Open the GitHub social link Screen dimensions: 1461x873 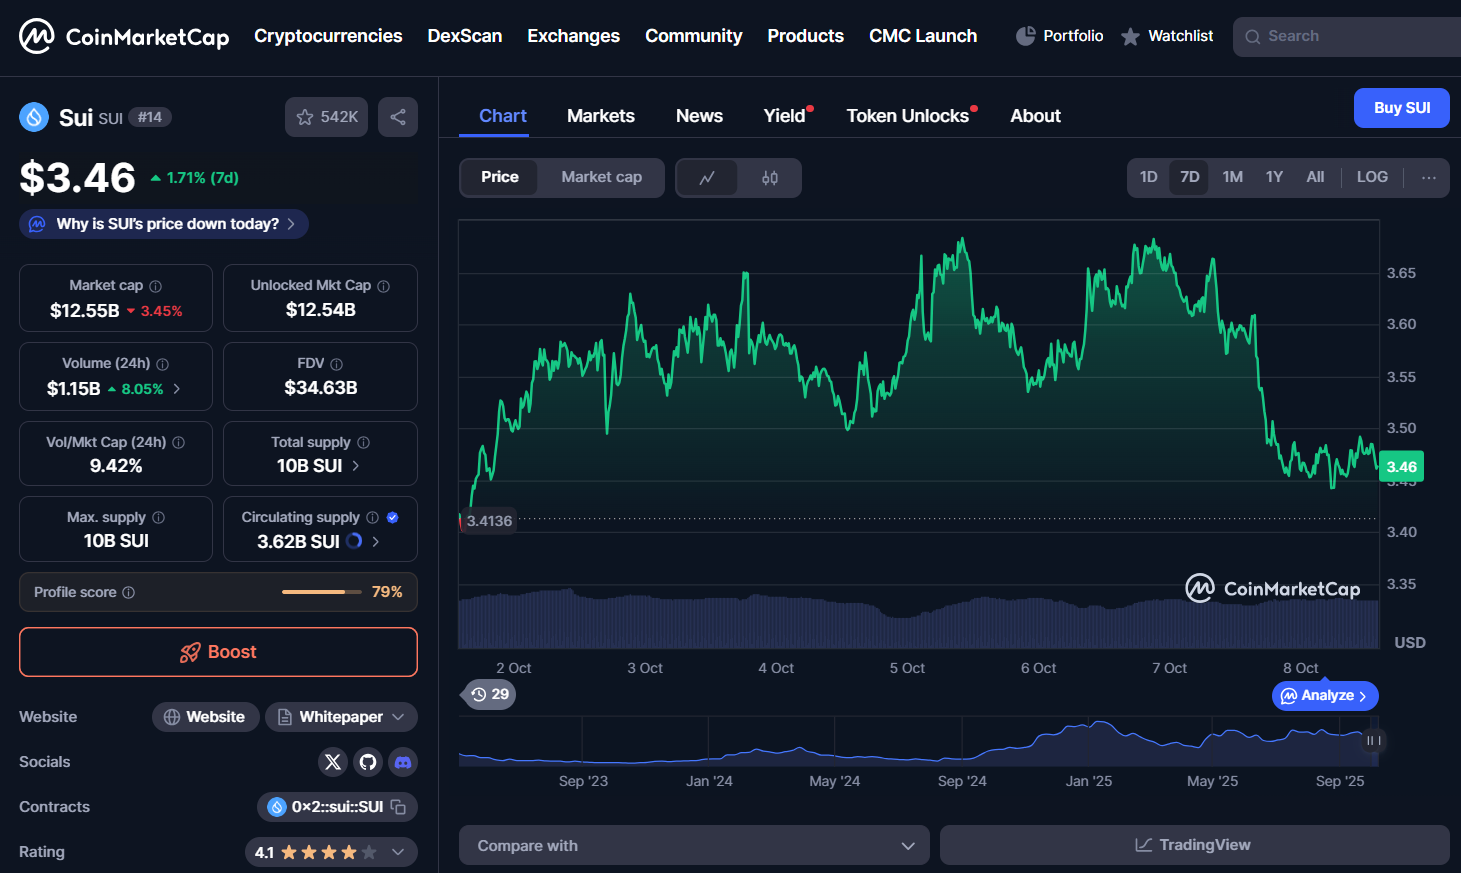point(368,762)
